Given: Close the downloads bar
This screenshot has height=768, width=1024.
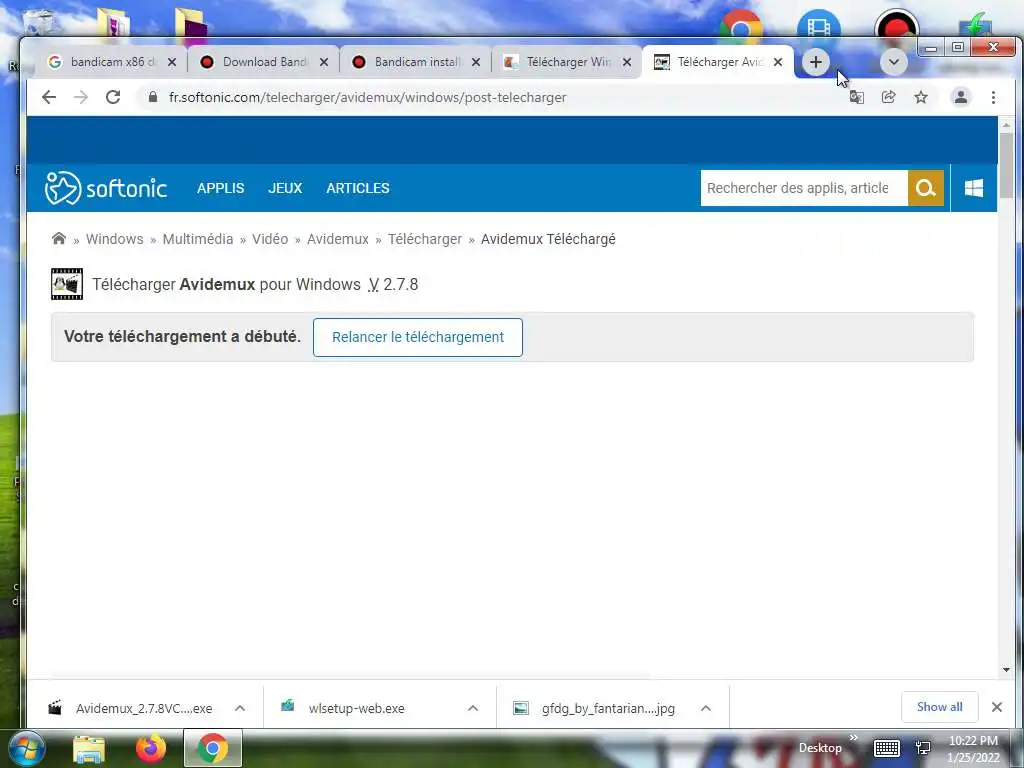Looking at the screenshot, I should (997, 707).
